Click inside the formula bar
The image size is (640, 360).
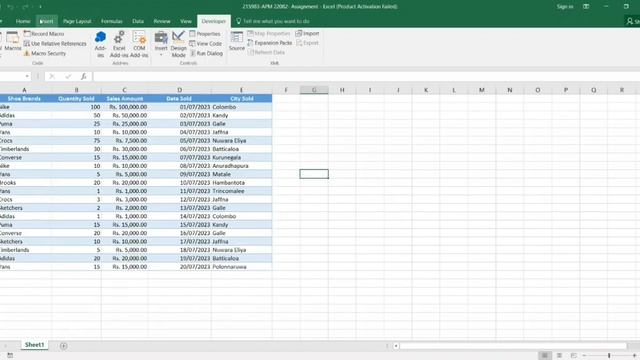pyautogui.click(x=366, y=76)
